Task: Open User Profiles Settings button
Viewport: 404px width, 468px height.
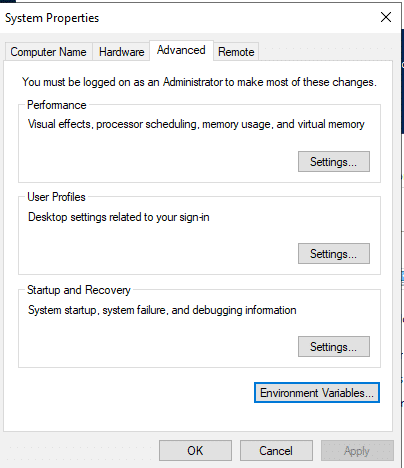Action: coord(334,254)
